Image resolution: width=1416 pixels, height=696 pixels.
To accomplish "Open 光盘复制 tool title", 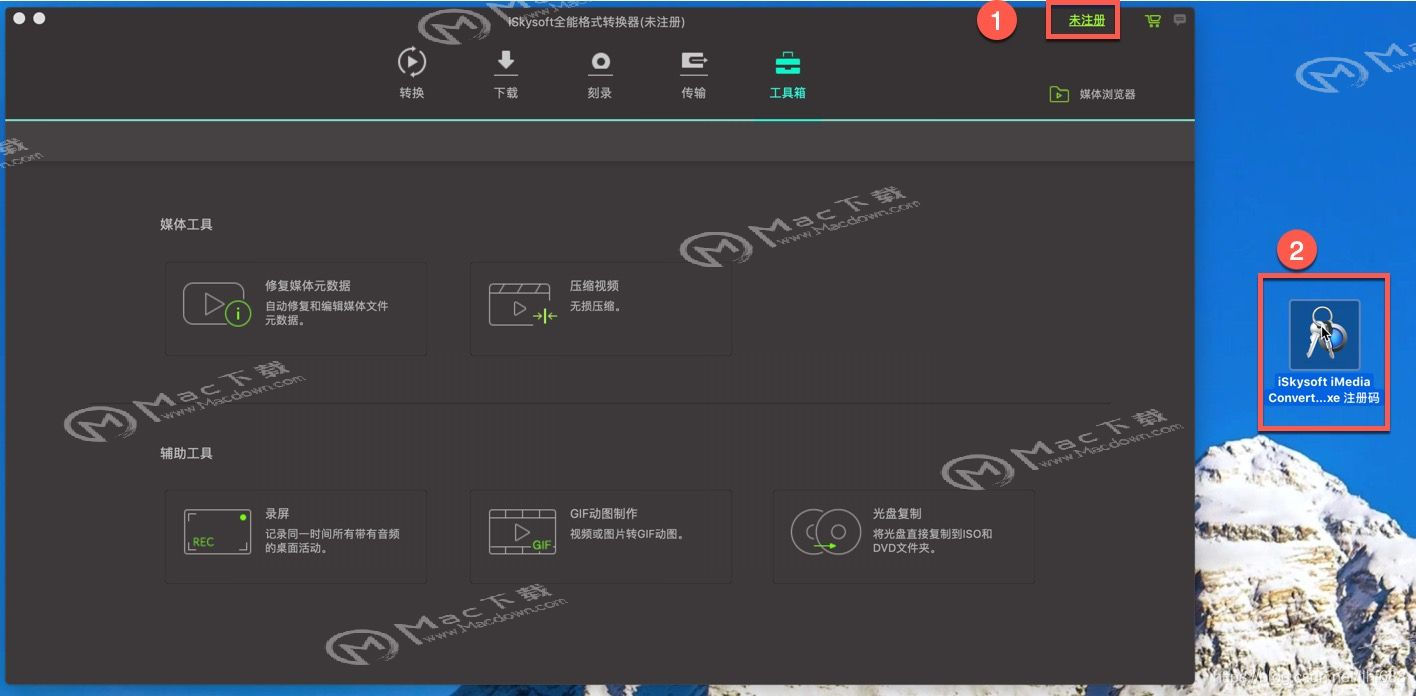I will (897, 513).
